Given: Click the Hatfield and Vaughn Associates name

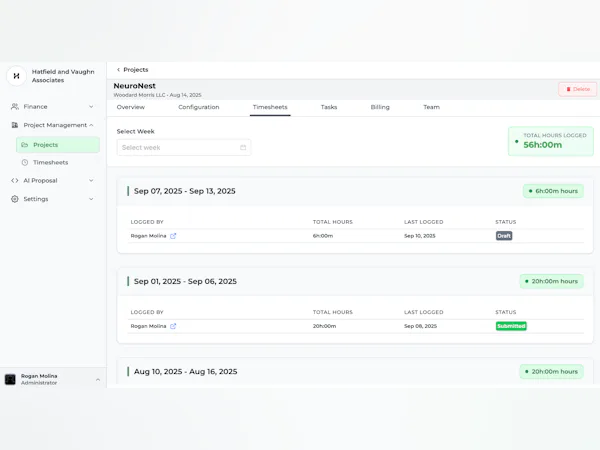Looking at the screenshot, I should click(63, 76).
